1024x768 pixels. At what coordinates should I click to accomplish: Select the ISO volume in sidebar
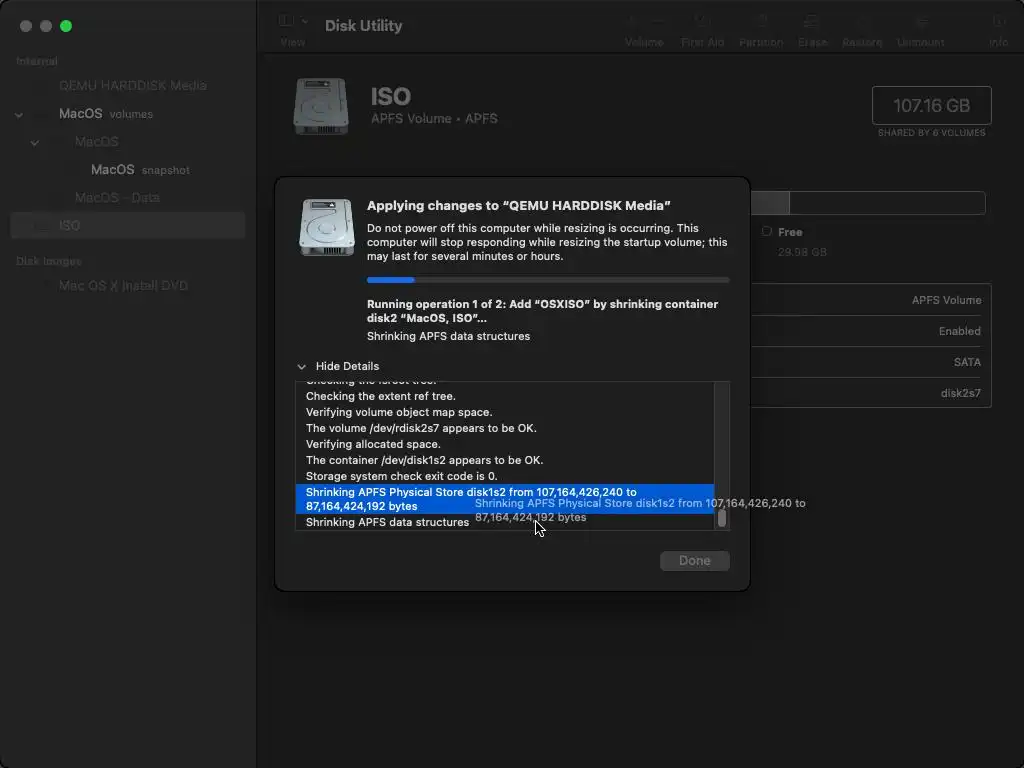[128, 225]
